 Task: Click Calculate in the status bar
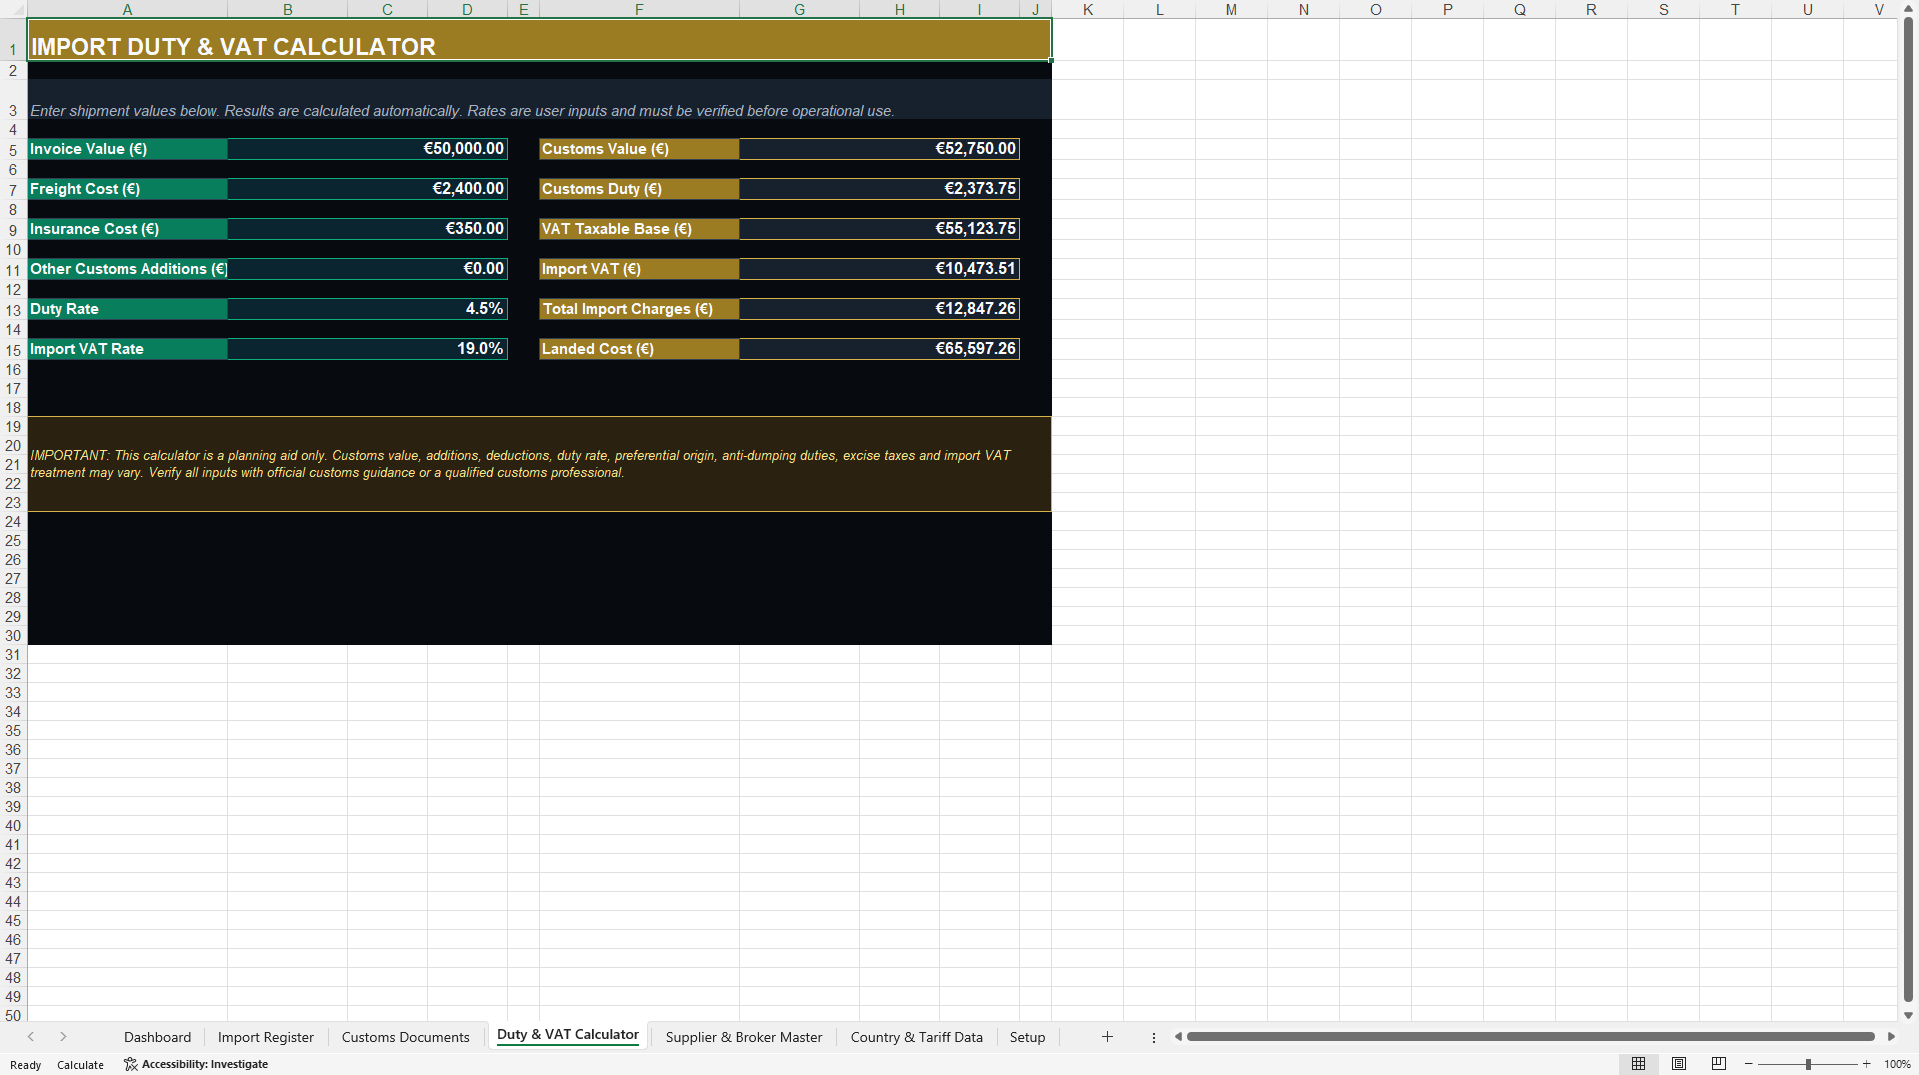[x=80, y=1065]
